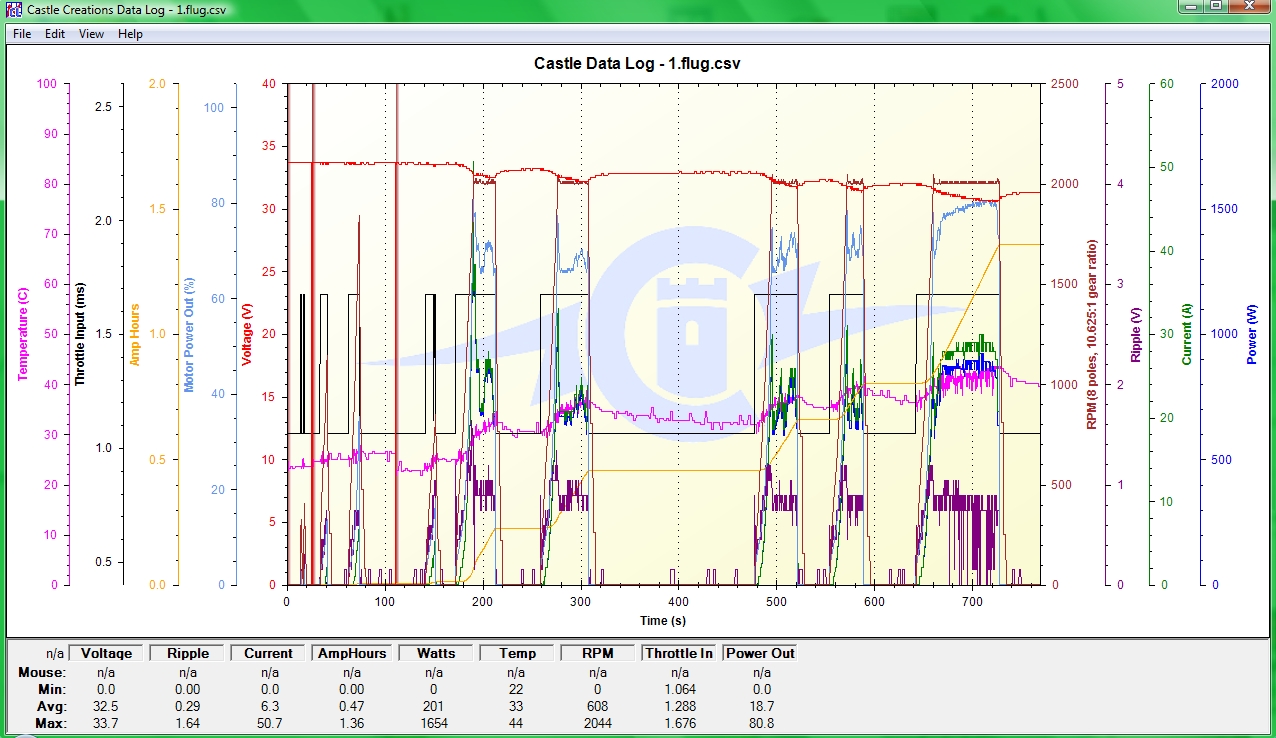Open the Help menu
The image size is (1276, 738).
130,34
